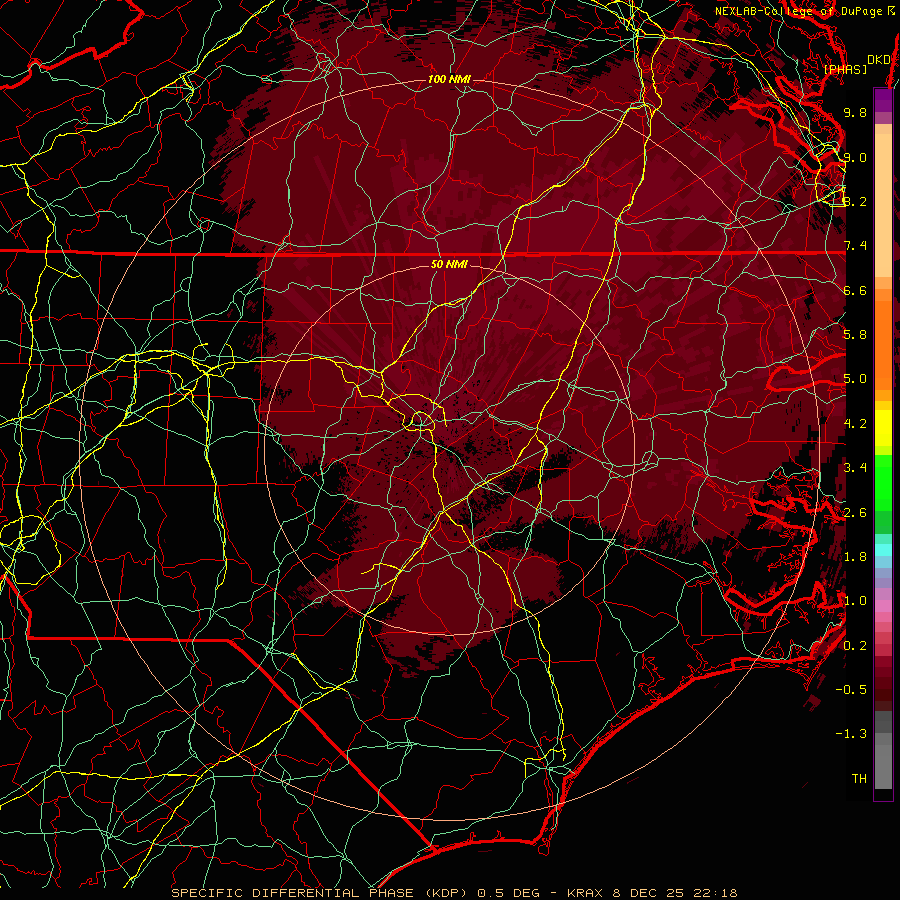The width and height of the screenshot is (900, 900).
Task: Pick the peach segment beside 8.2
Action: pos(883,205)
